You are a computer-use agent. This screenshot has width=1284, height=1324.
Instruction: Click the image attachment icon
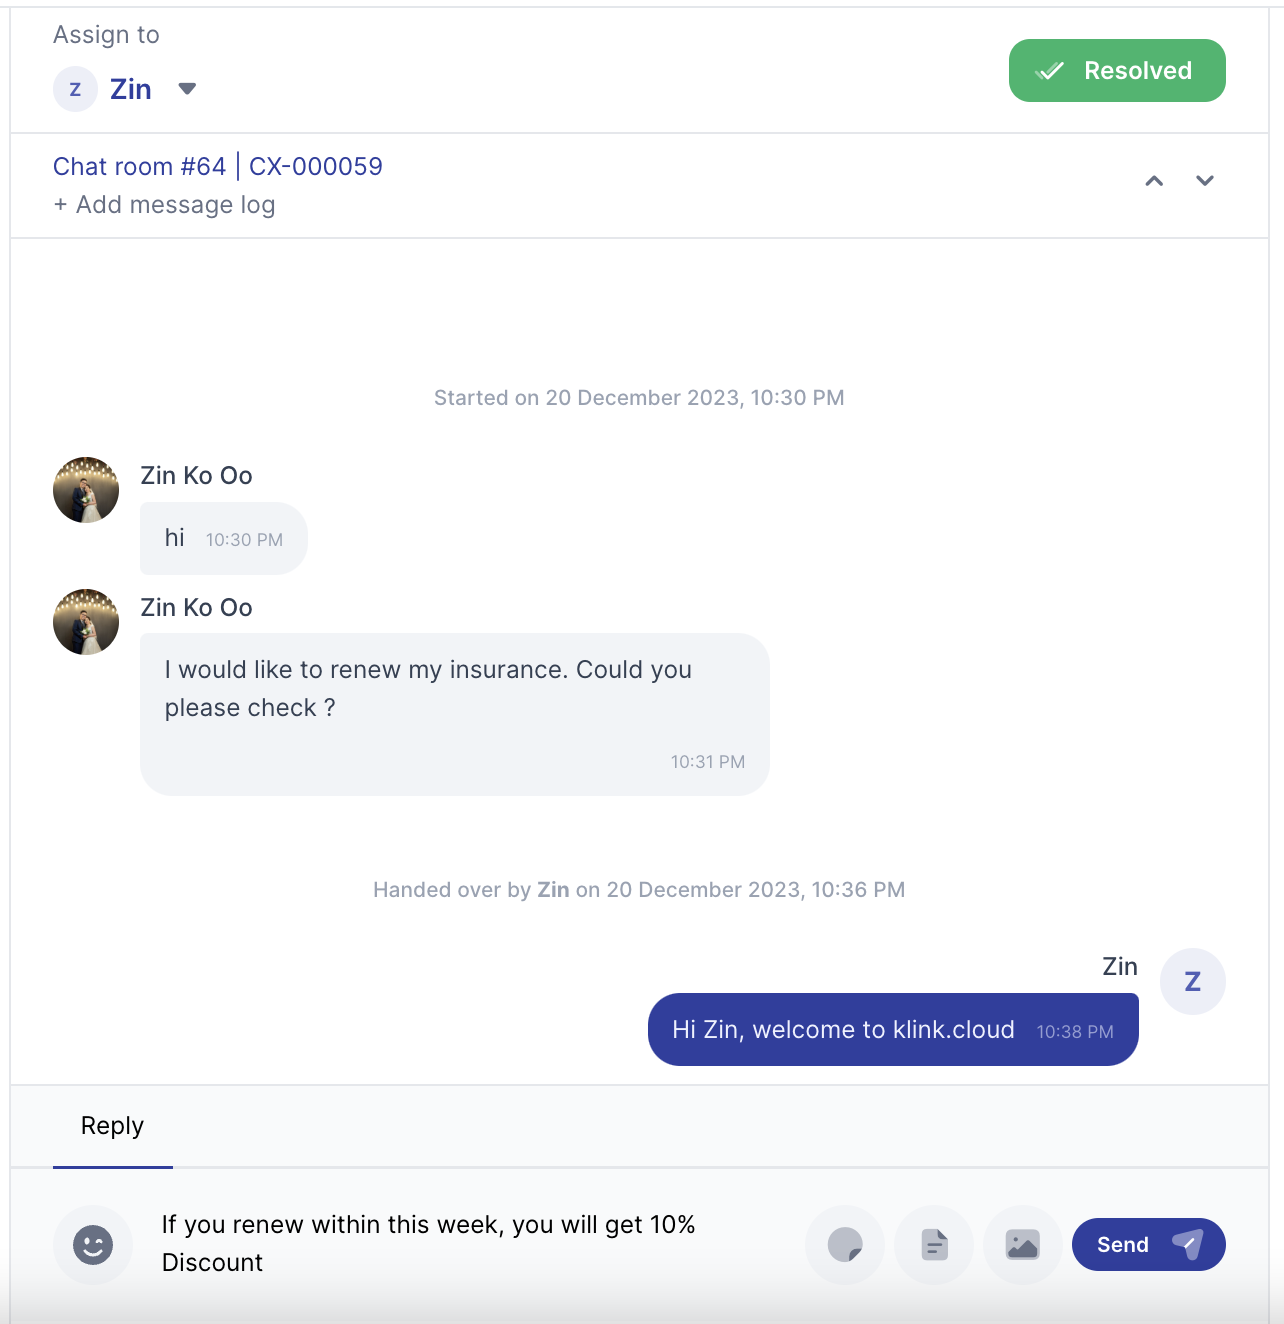(x=1022, y=1245)
